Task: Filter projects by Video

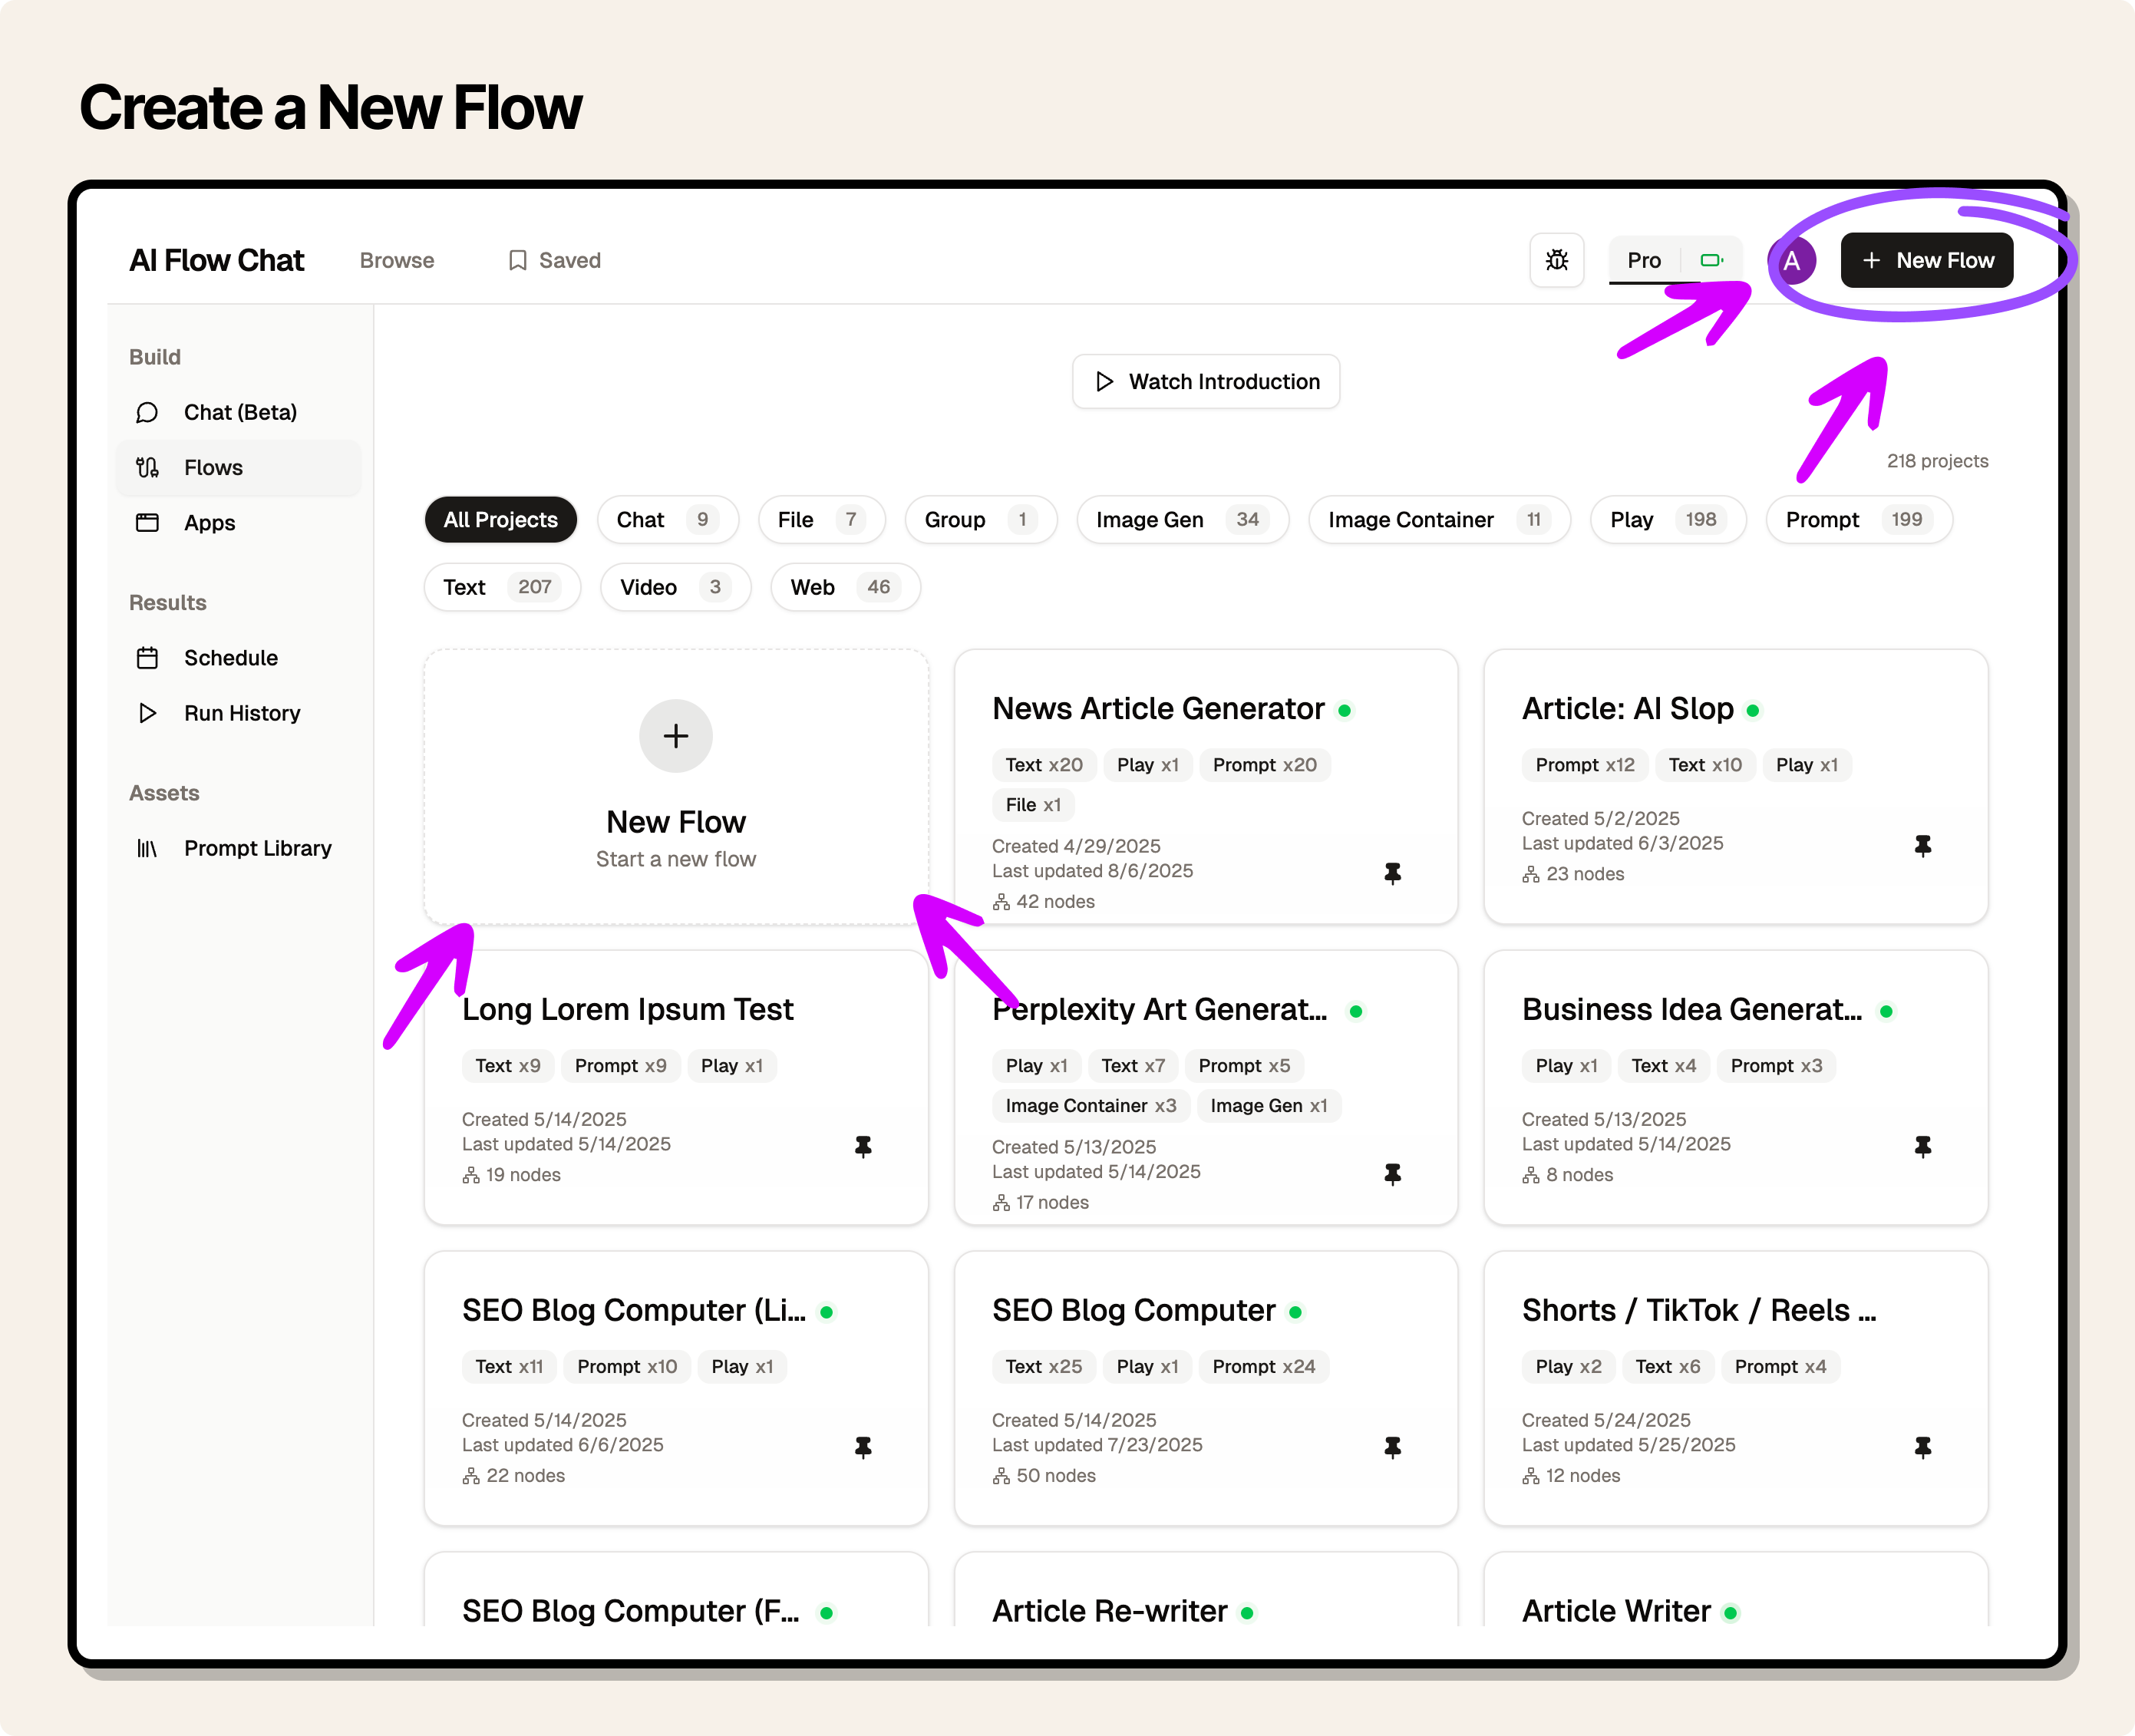Action: 675,587
